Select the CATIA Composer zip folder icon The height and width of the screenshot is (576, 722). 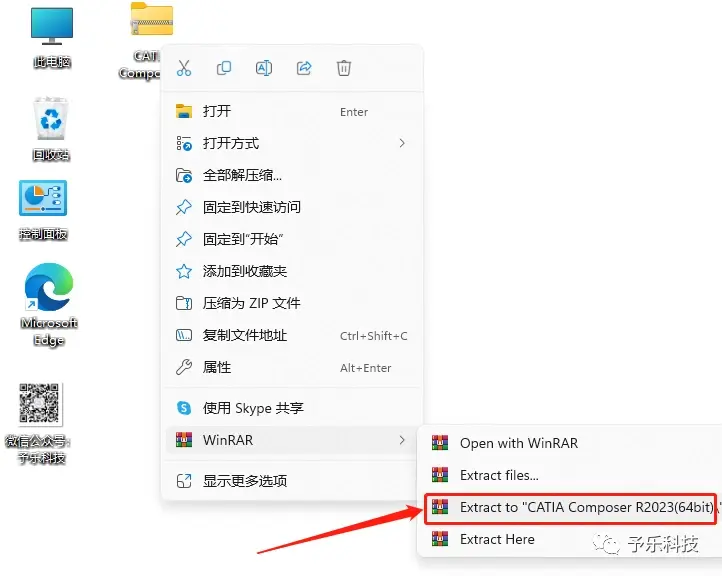click(151, 19)
